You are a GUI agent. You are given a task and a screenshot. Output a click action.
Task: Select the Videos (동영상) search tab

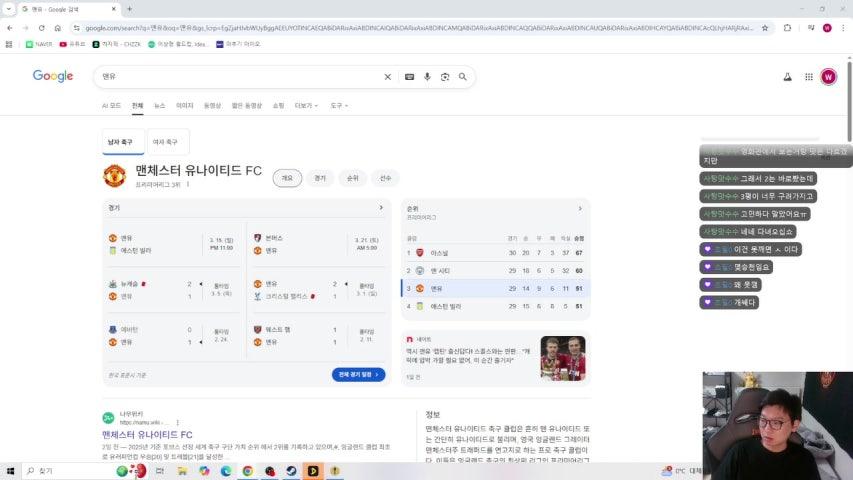point(212,106)
